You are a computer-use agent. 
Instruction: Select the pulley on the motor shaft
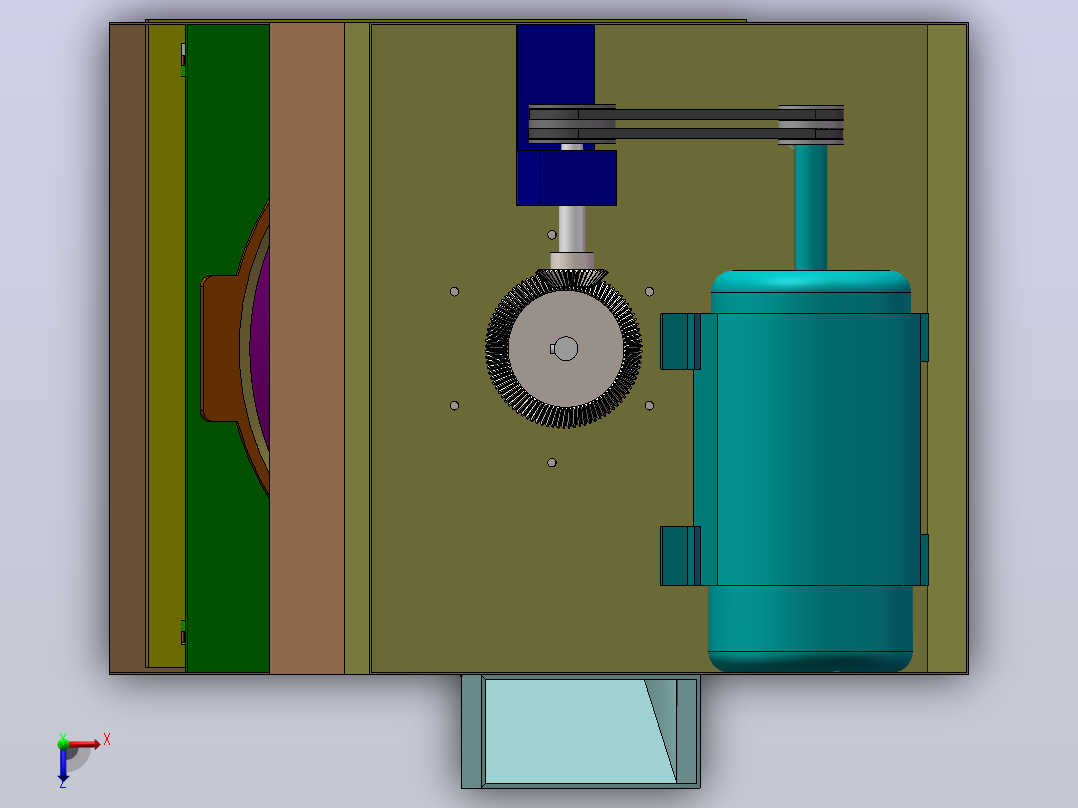pyautogui.click(x=811, y=124)
